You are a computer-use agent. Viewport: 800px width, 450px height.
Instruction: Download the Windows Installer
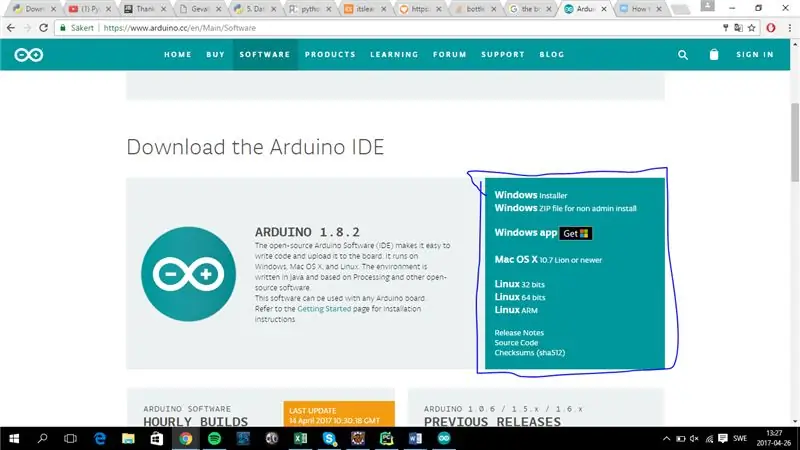[531, 195]
